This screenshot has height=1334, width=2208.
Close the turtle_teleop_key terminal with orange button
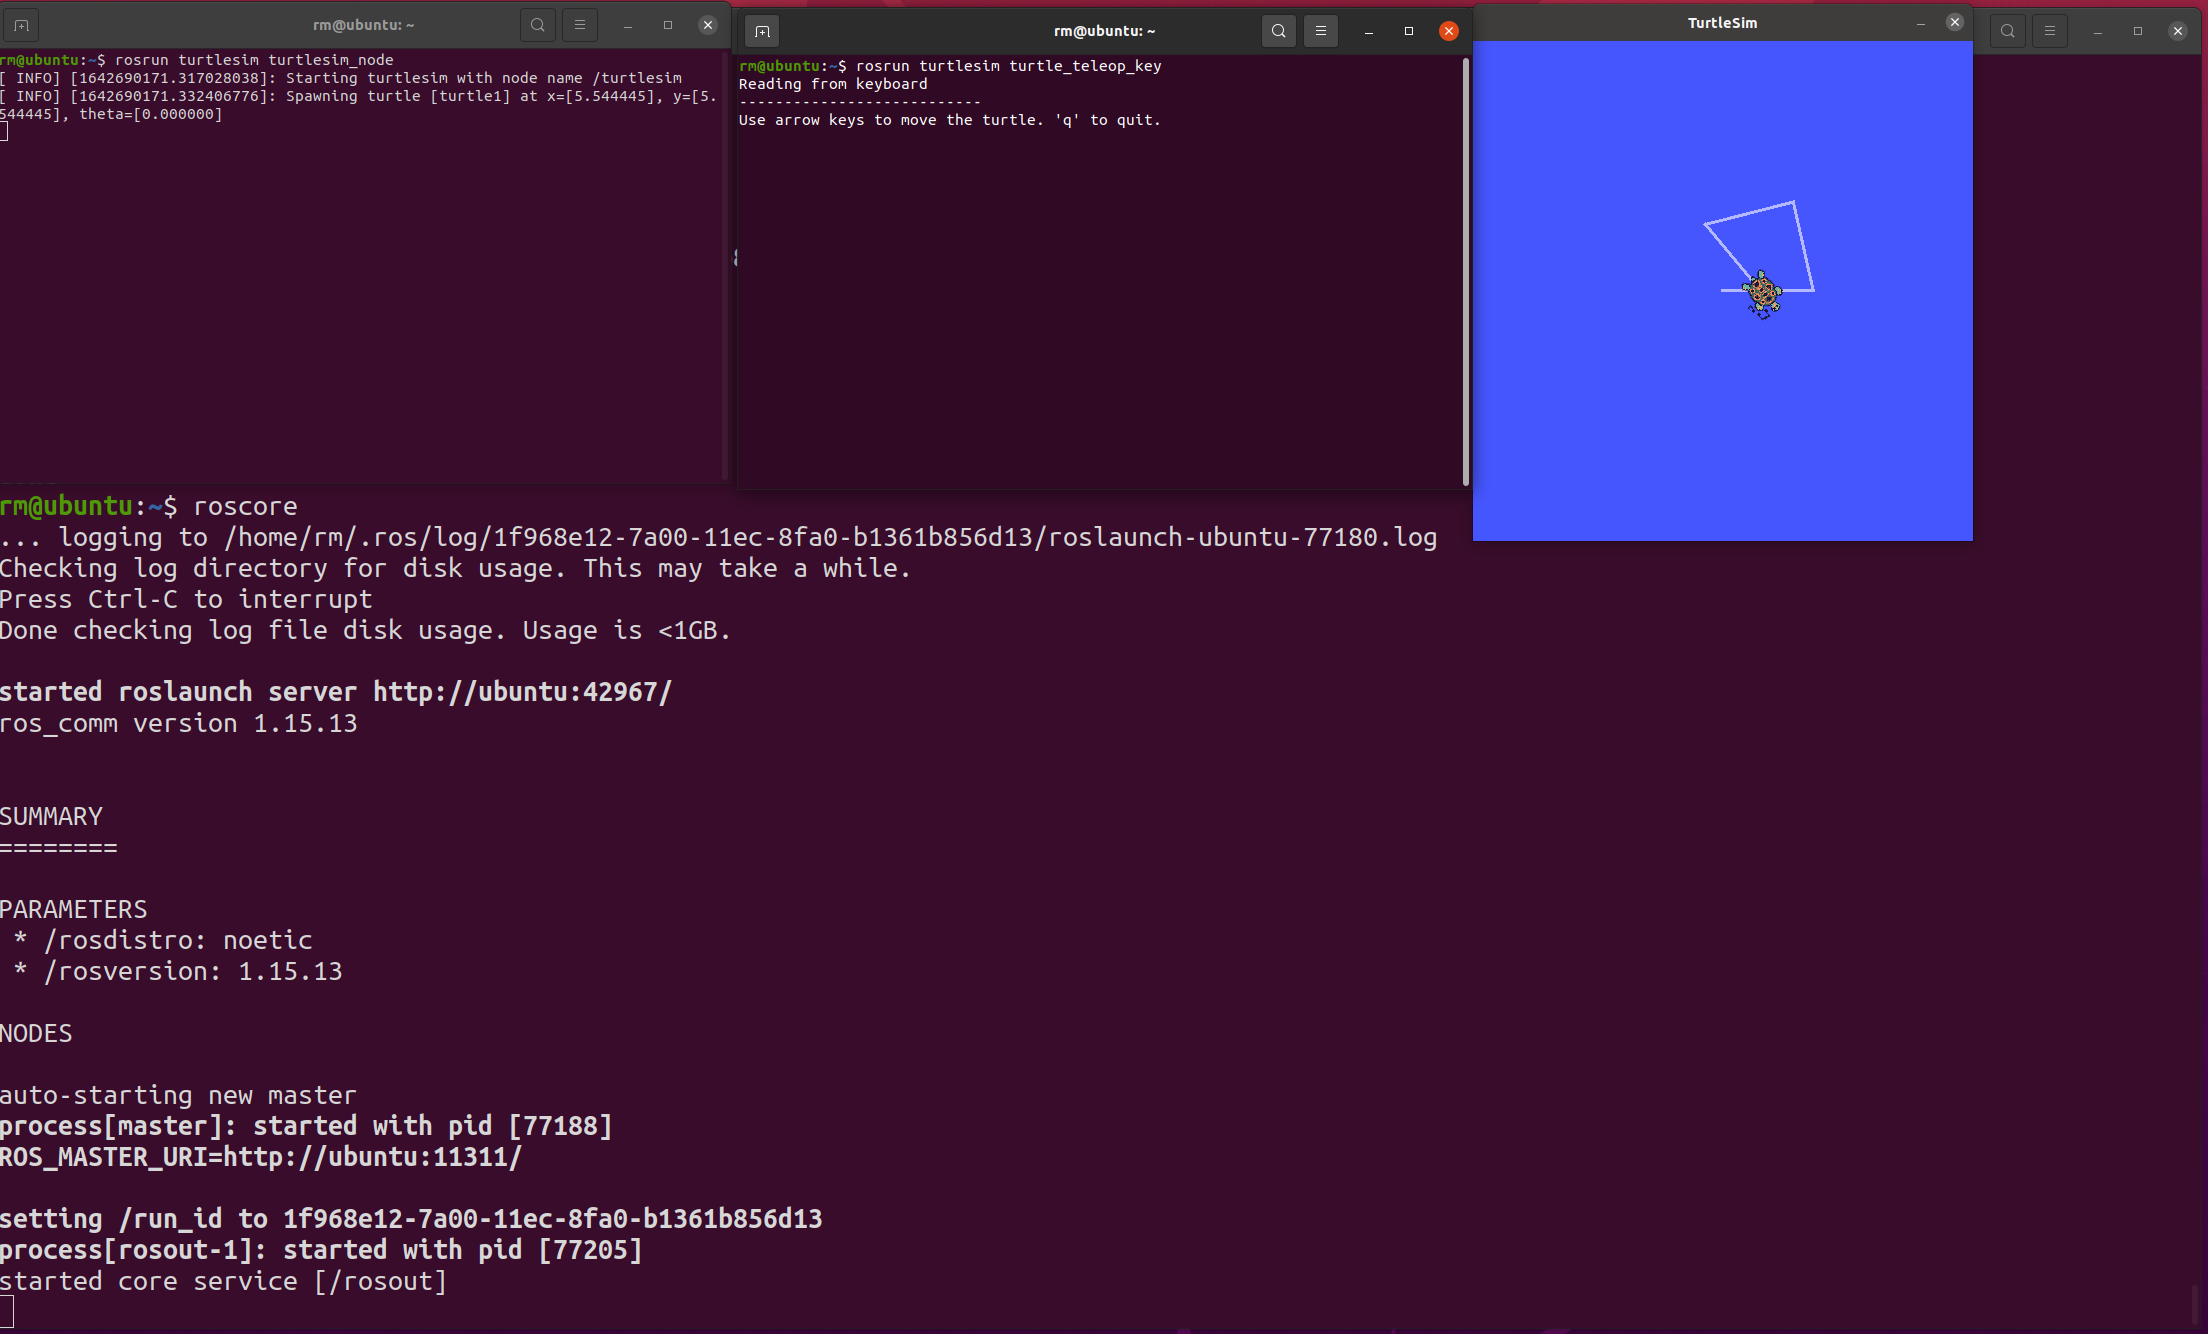click(x=1449, y=31)
